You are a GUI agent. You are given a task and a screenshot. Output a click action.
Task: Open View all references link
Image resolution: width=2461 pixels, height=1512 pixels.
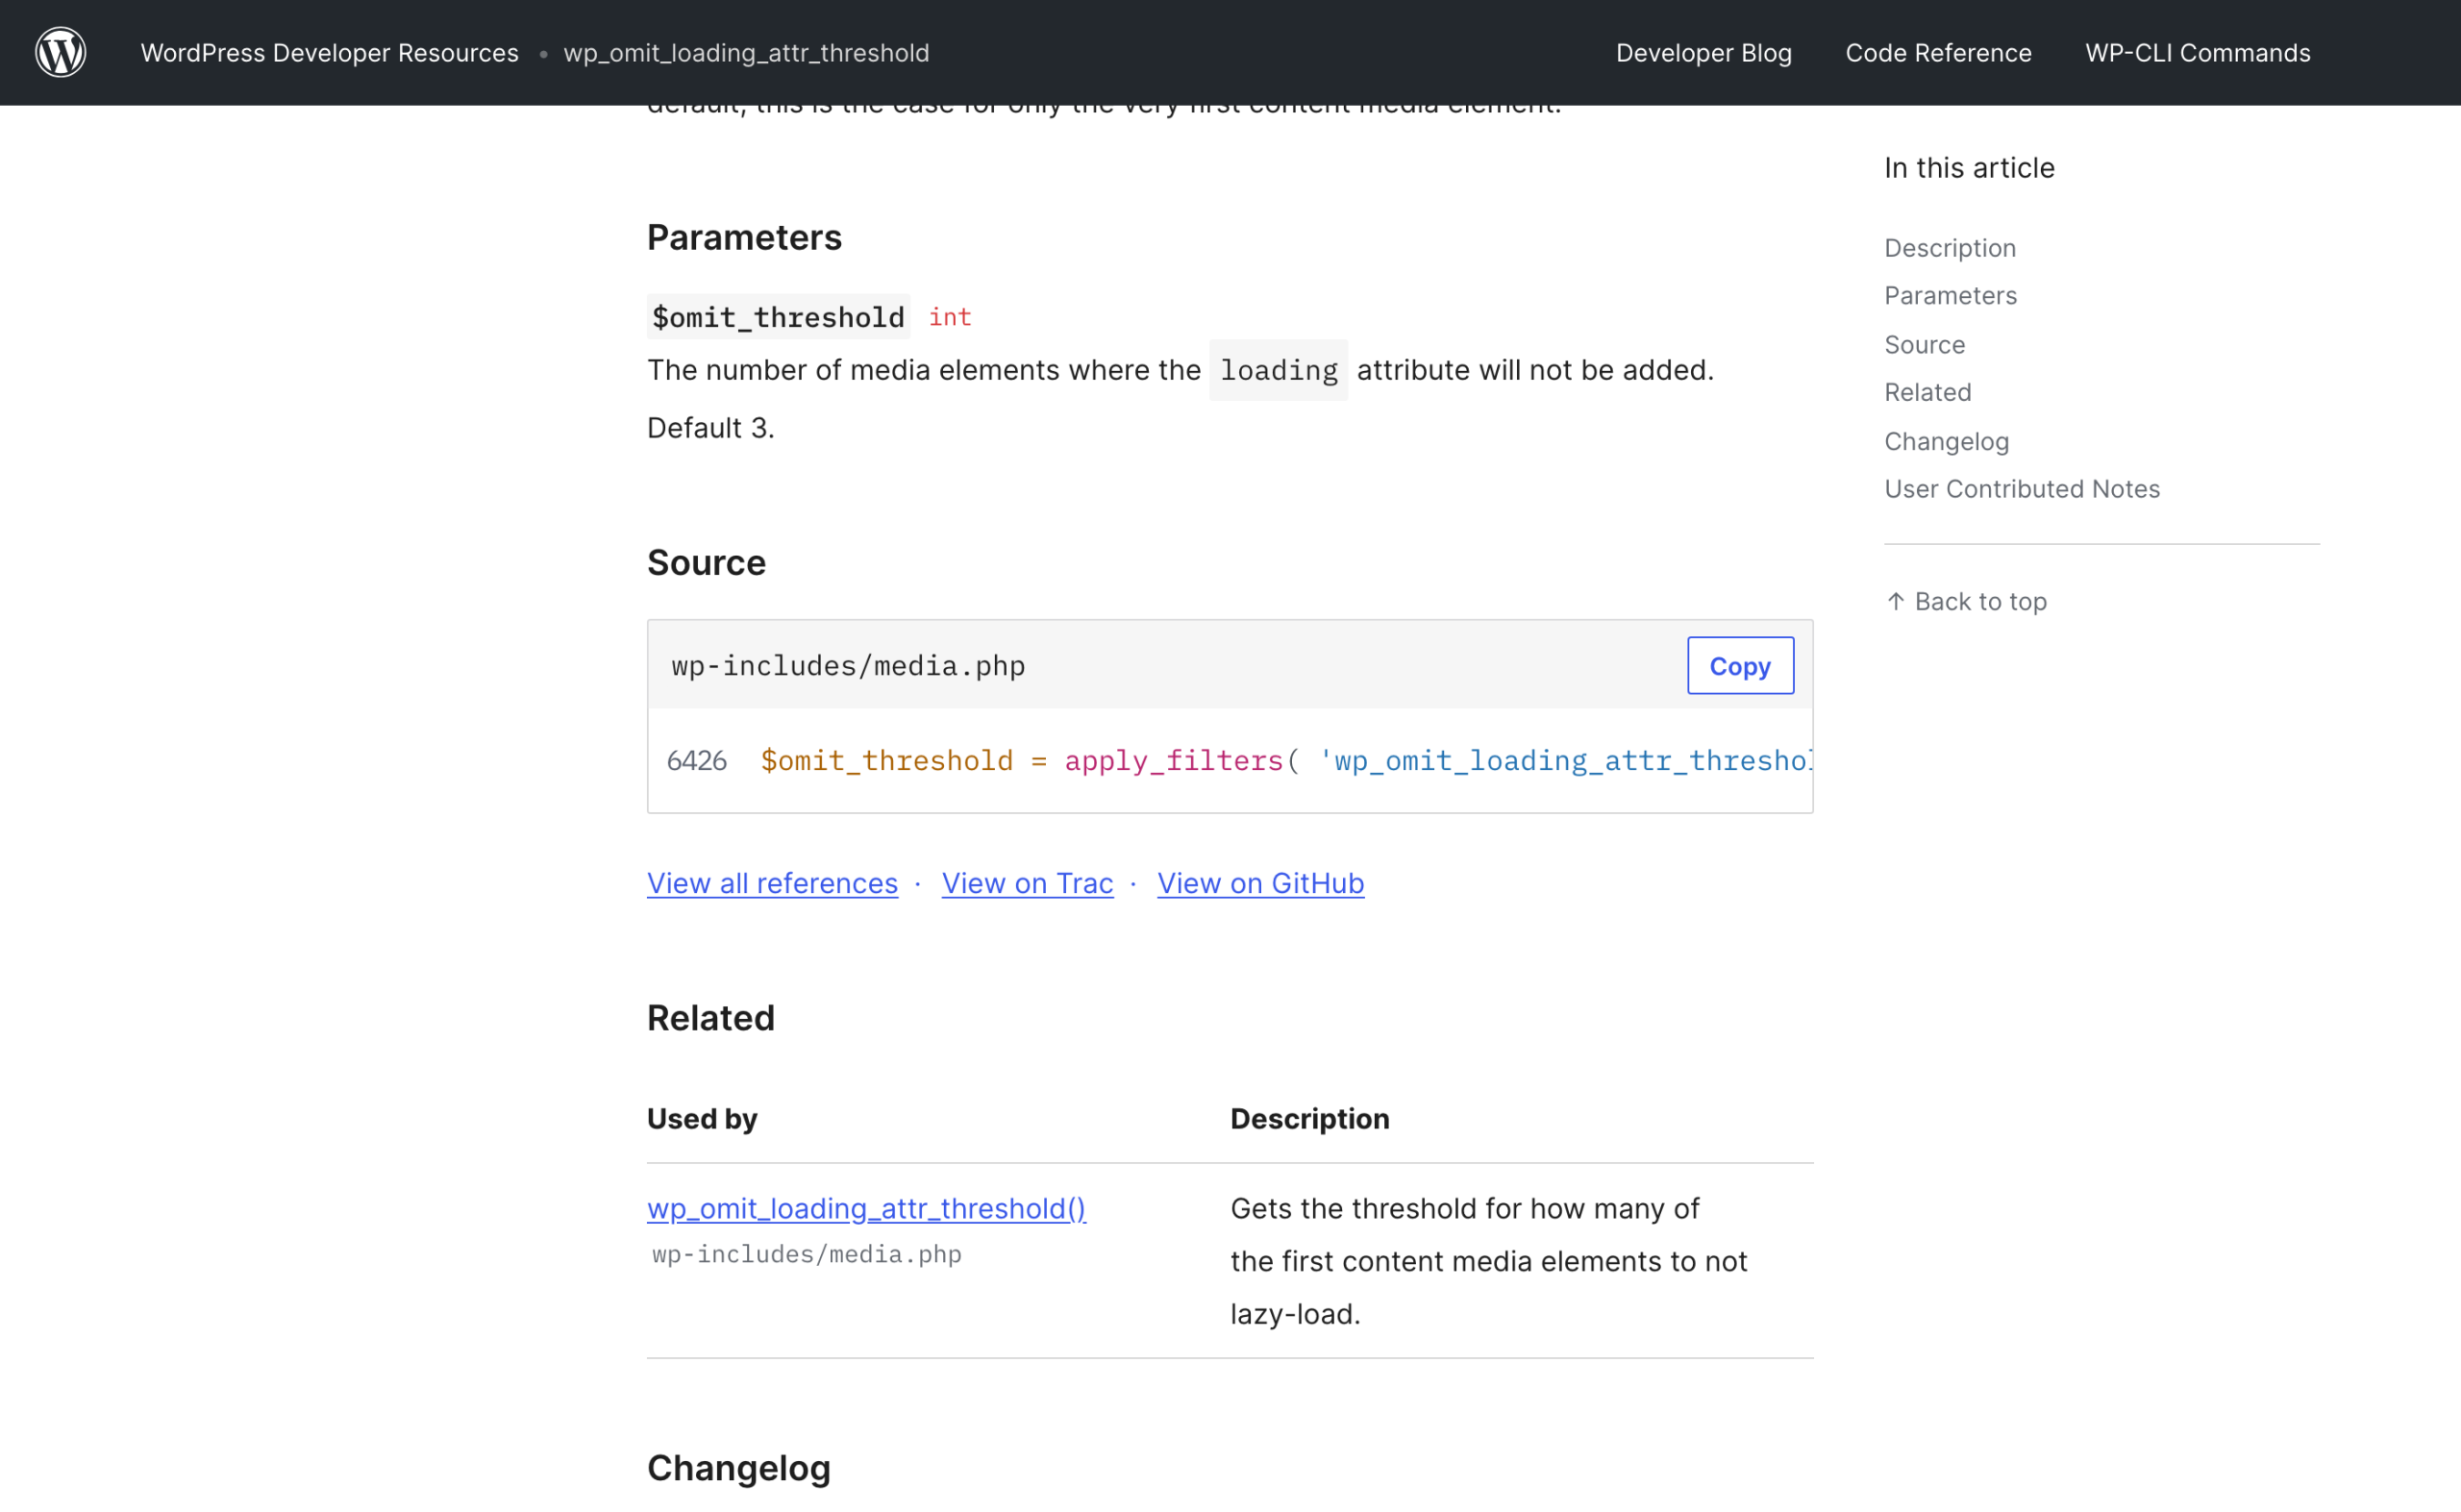772,883
